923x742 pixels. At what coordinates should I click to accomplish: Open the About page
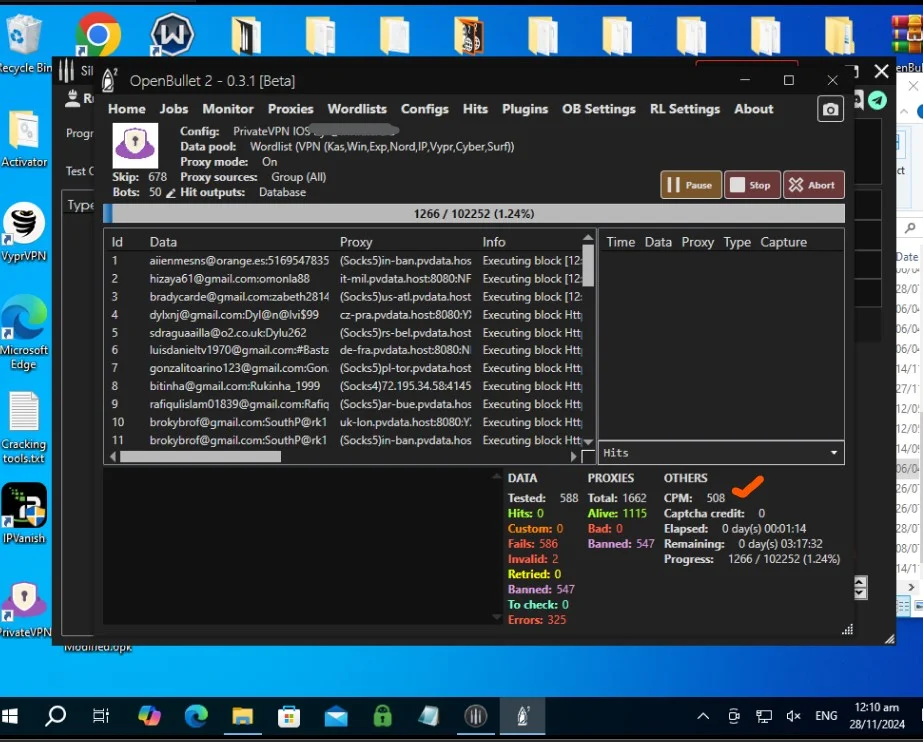click(x=753, y=109)
